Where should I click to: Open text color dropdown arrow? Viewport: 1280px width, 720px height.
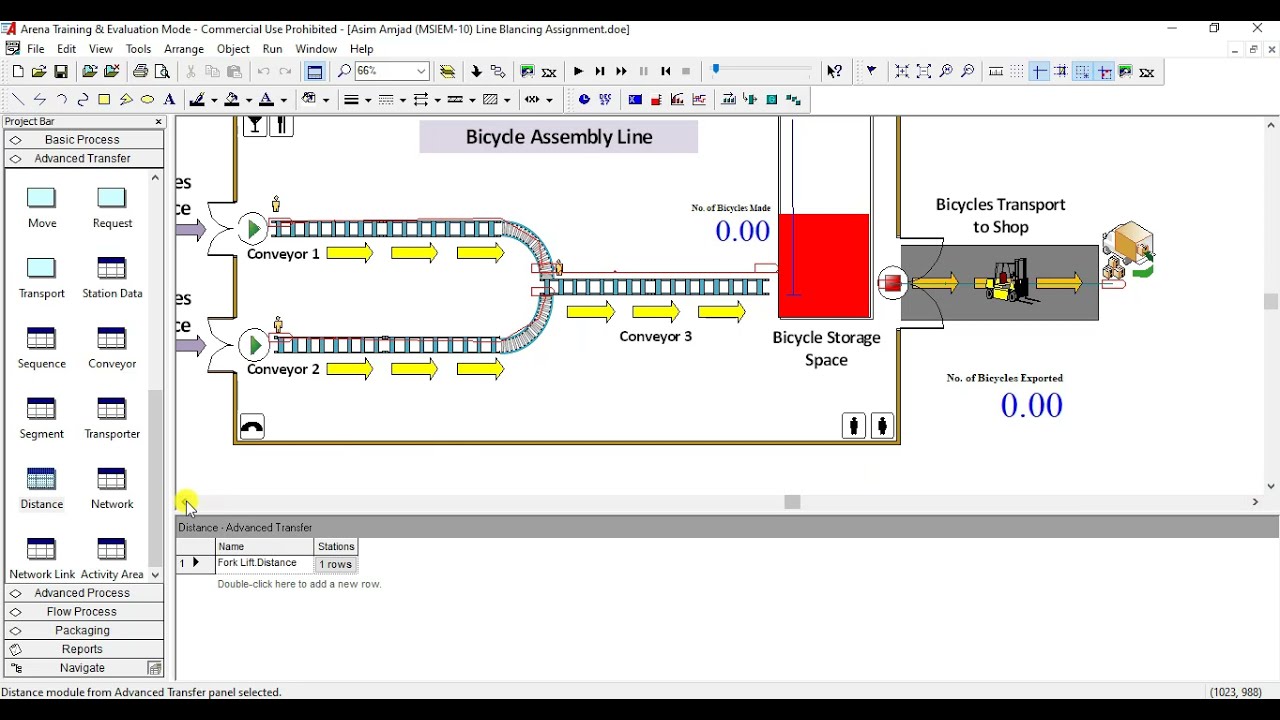pyautogui.click(x=283, y=100)
